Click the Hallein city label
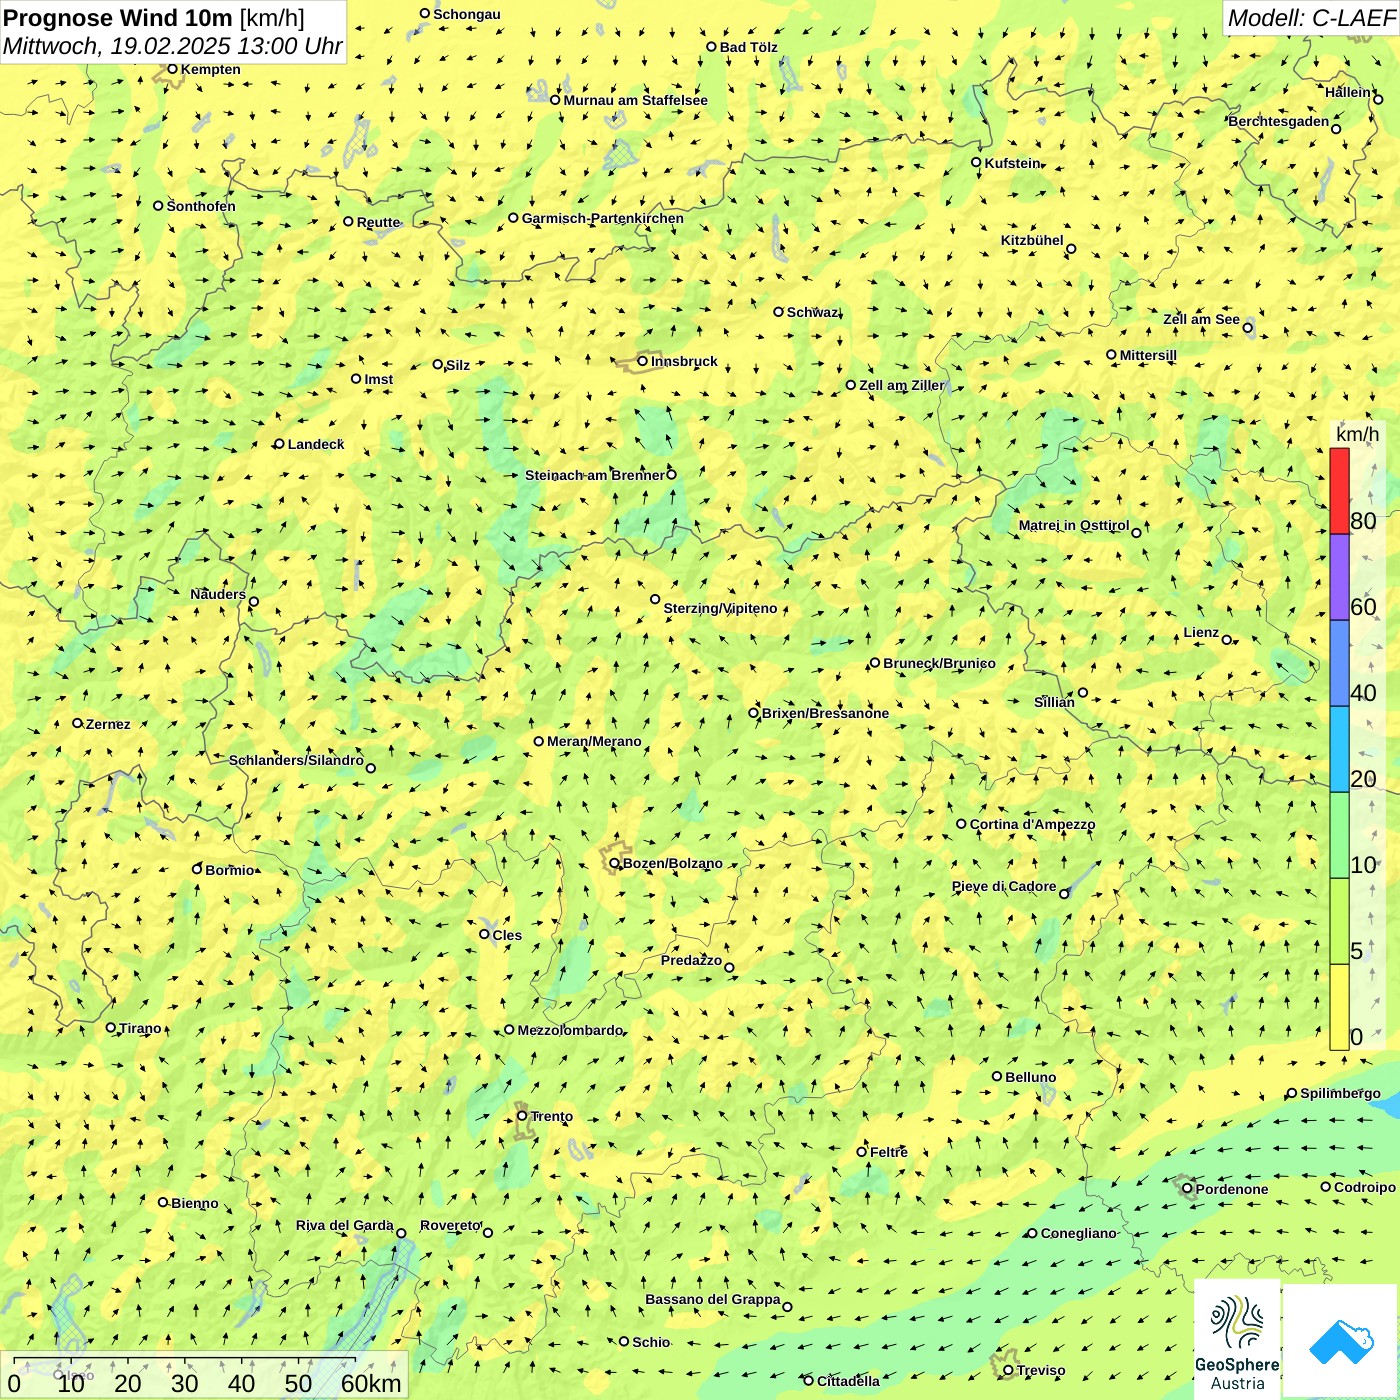The image size is (1400, 1400). [1348, 92]
